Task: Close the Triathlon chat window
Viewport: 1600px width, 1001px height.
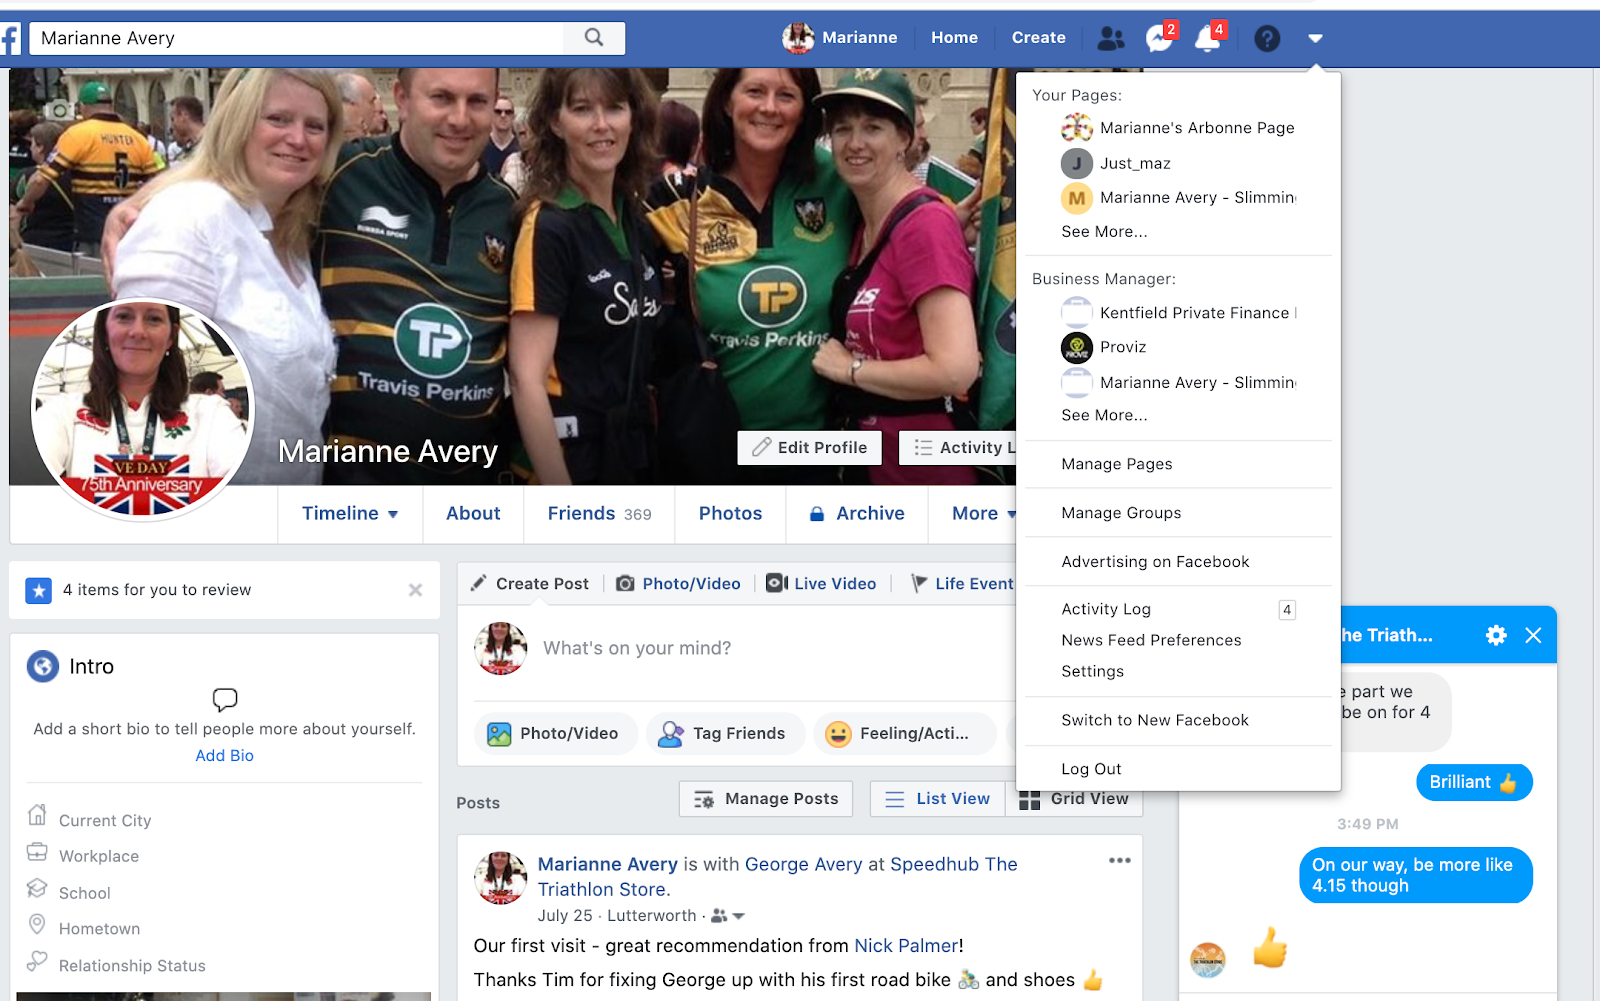Action: pos(1533,635)
